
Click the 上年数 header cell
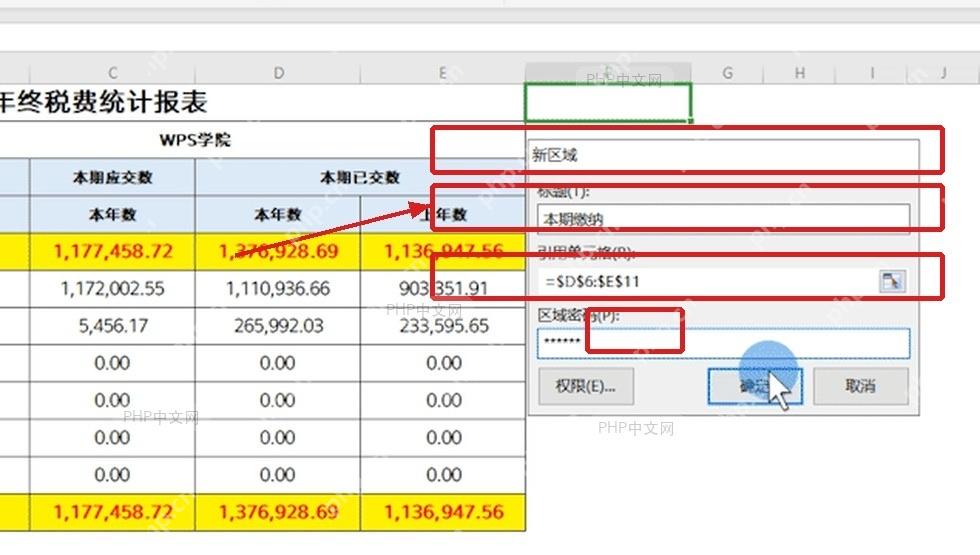(443, 214)
